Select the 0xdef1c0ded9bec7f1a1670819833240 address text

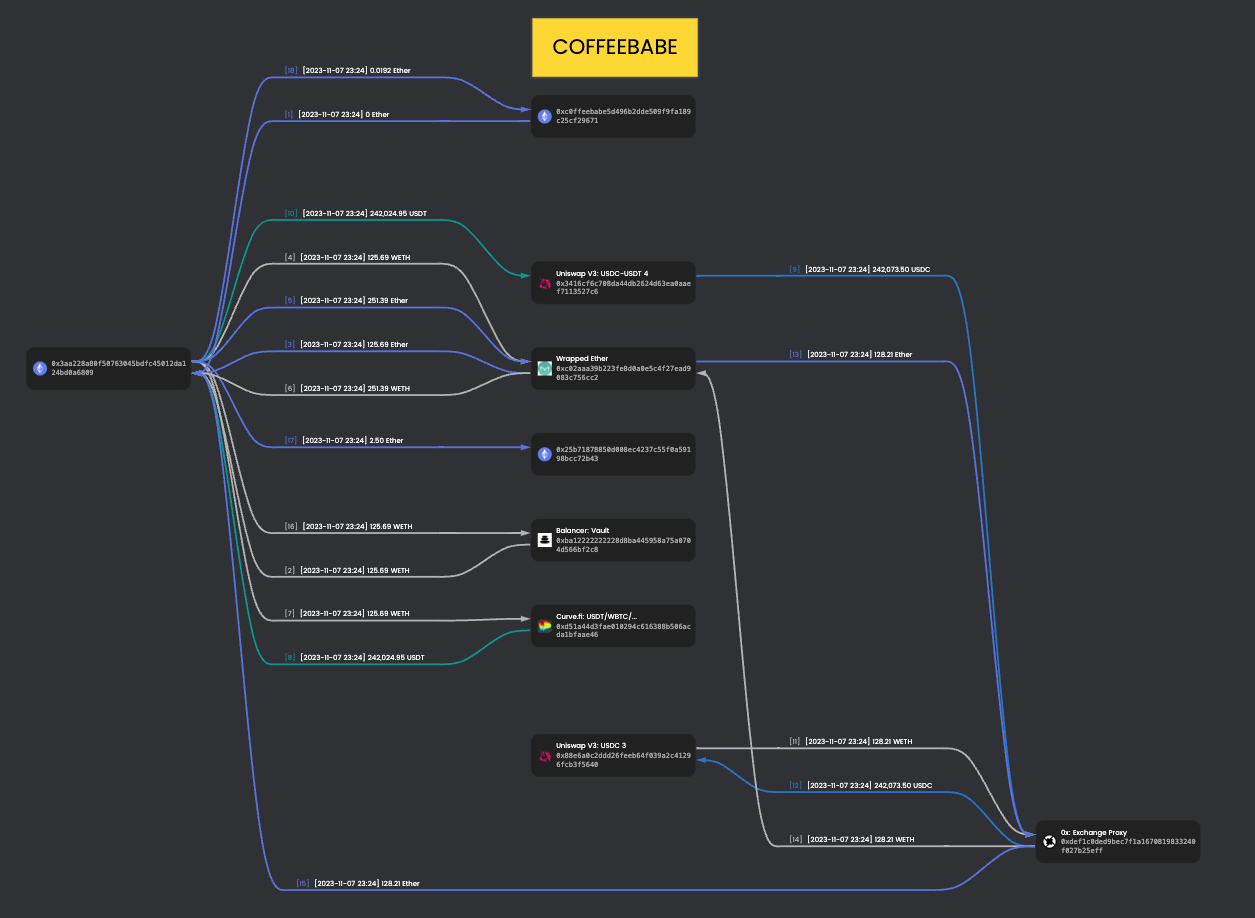1129,842
